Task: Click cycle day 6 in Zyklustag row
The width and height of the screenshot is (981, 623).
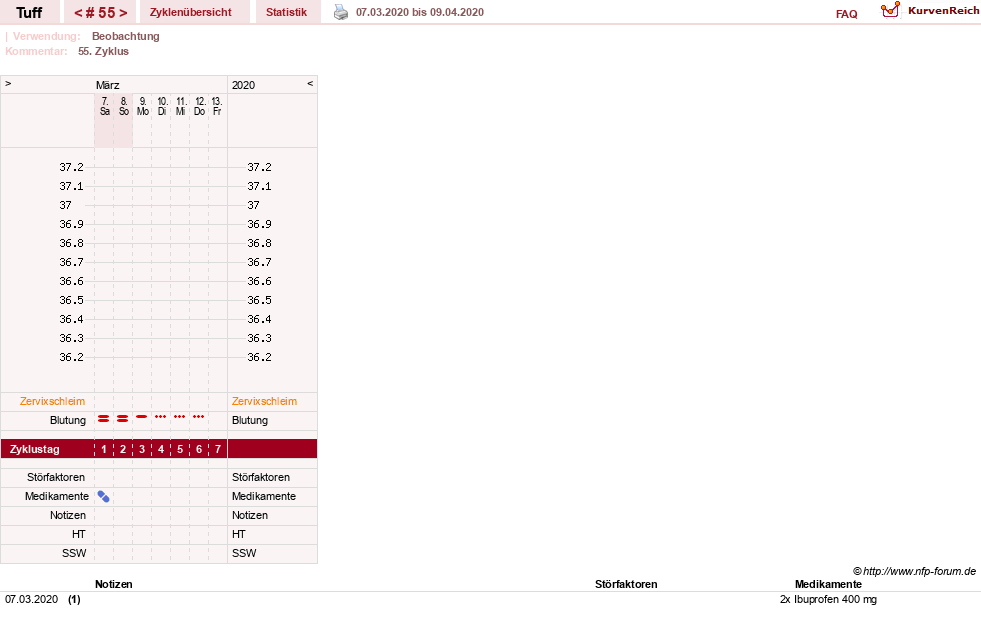Action: click(199, 449)
